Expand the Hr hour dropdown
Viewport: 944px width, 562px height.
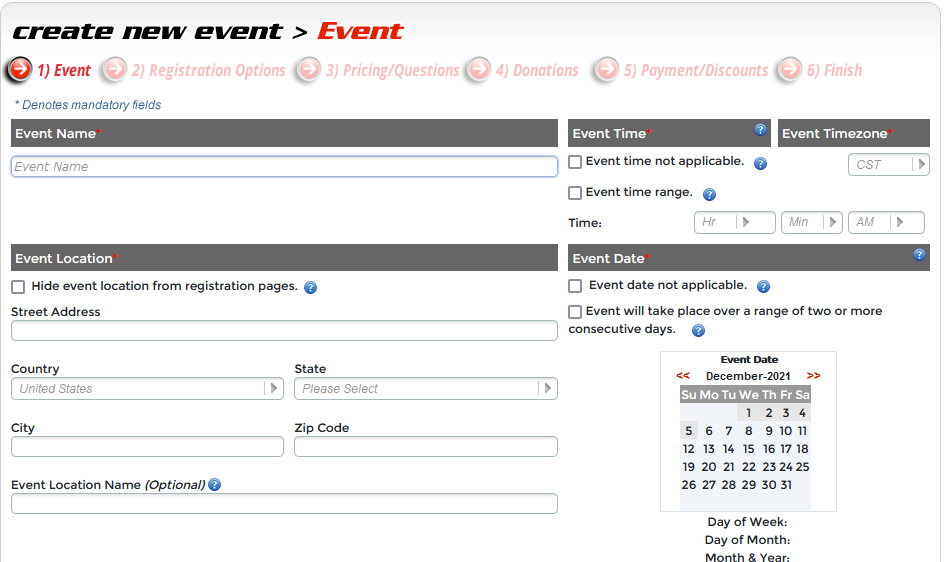[x=734, y=222]
